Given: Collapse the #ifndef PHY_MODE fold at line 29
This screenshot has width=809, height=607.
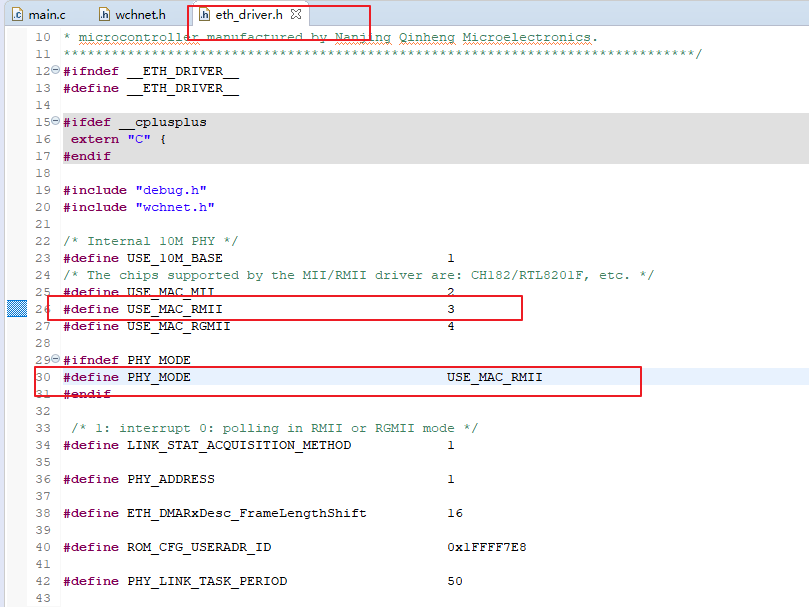Looking at the screenshot, I should pos(56,359).
